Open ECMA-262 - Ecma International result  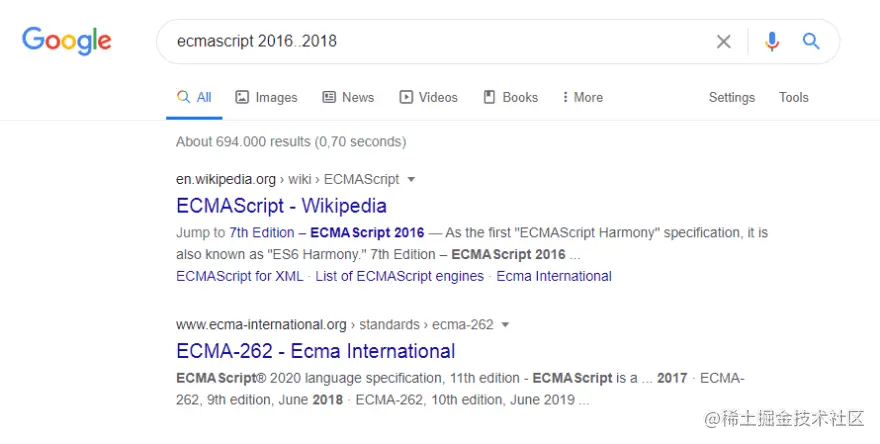click(315, 351)
